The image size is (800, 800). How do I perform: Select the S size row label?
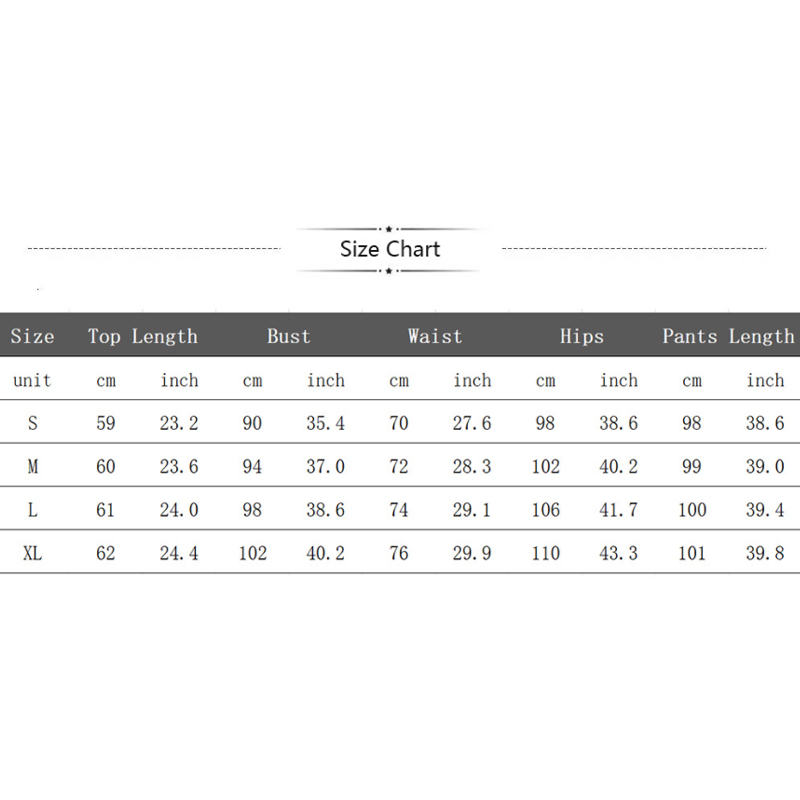tap(33, 423)
